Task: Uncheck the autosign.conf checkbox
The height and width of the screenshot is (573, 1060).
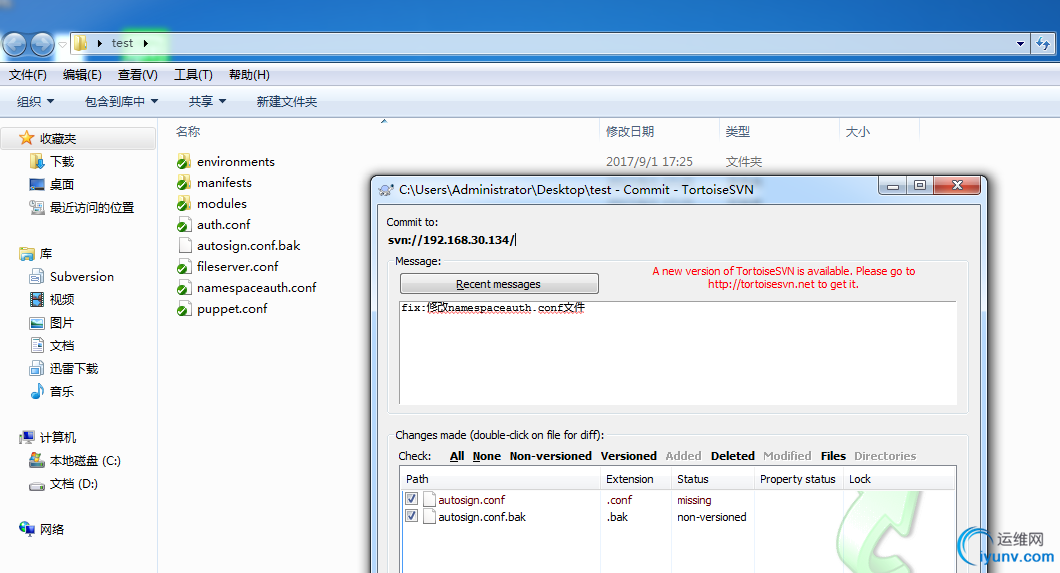Action: click(411, 499)
